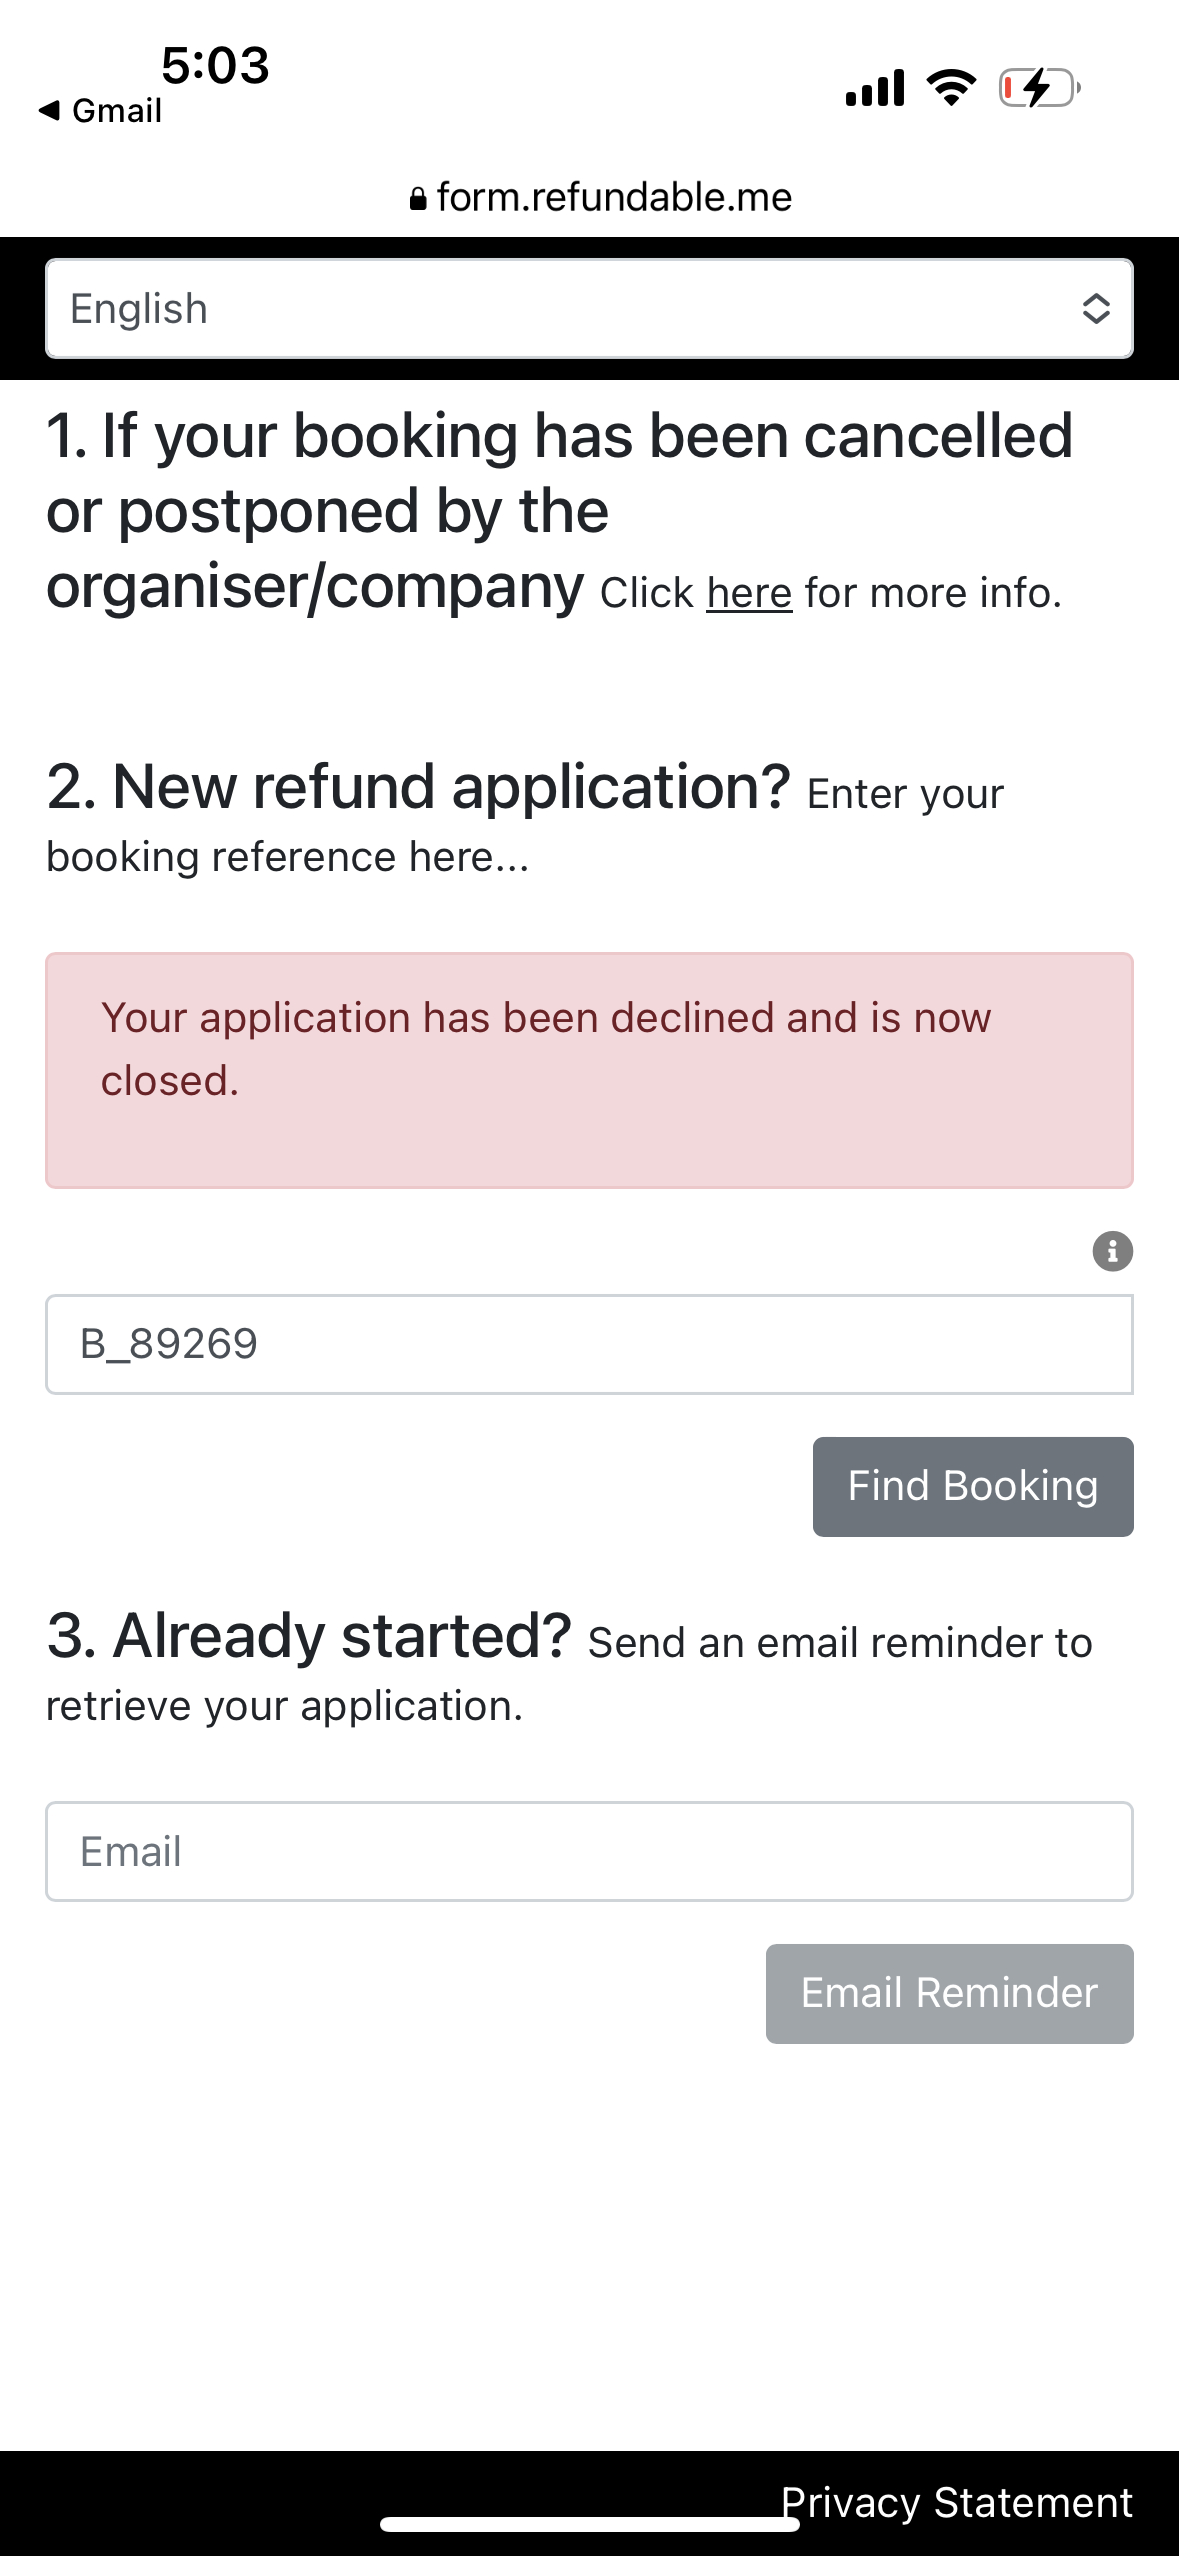Click into the Email input field
Screen dimensions: 1179x2556
tap(589, 1852)
